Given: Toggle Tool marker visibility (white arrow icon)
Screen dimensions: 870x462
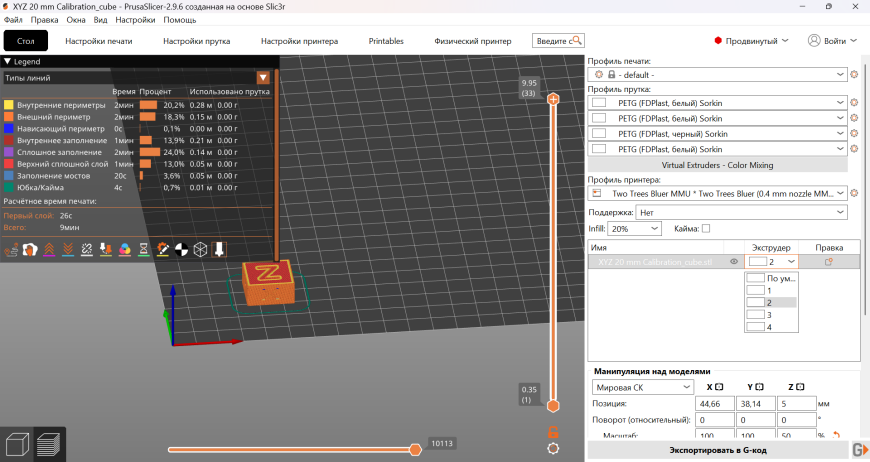Looking at the screenshot, I should click(x=219, y=250).
